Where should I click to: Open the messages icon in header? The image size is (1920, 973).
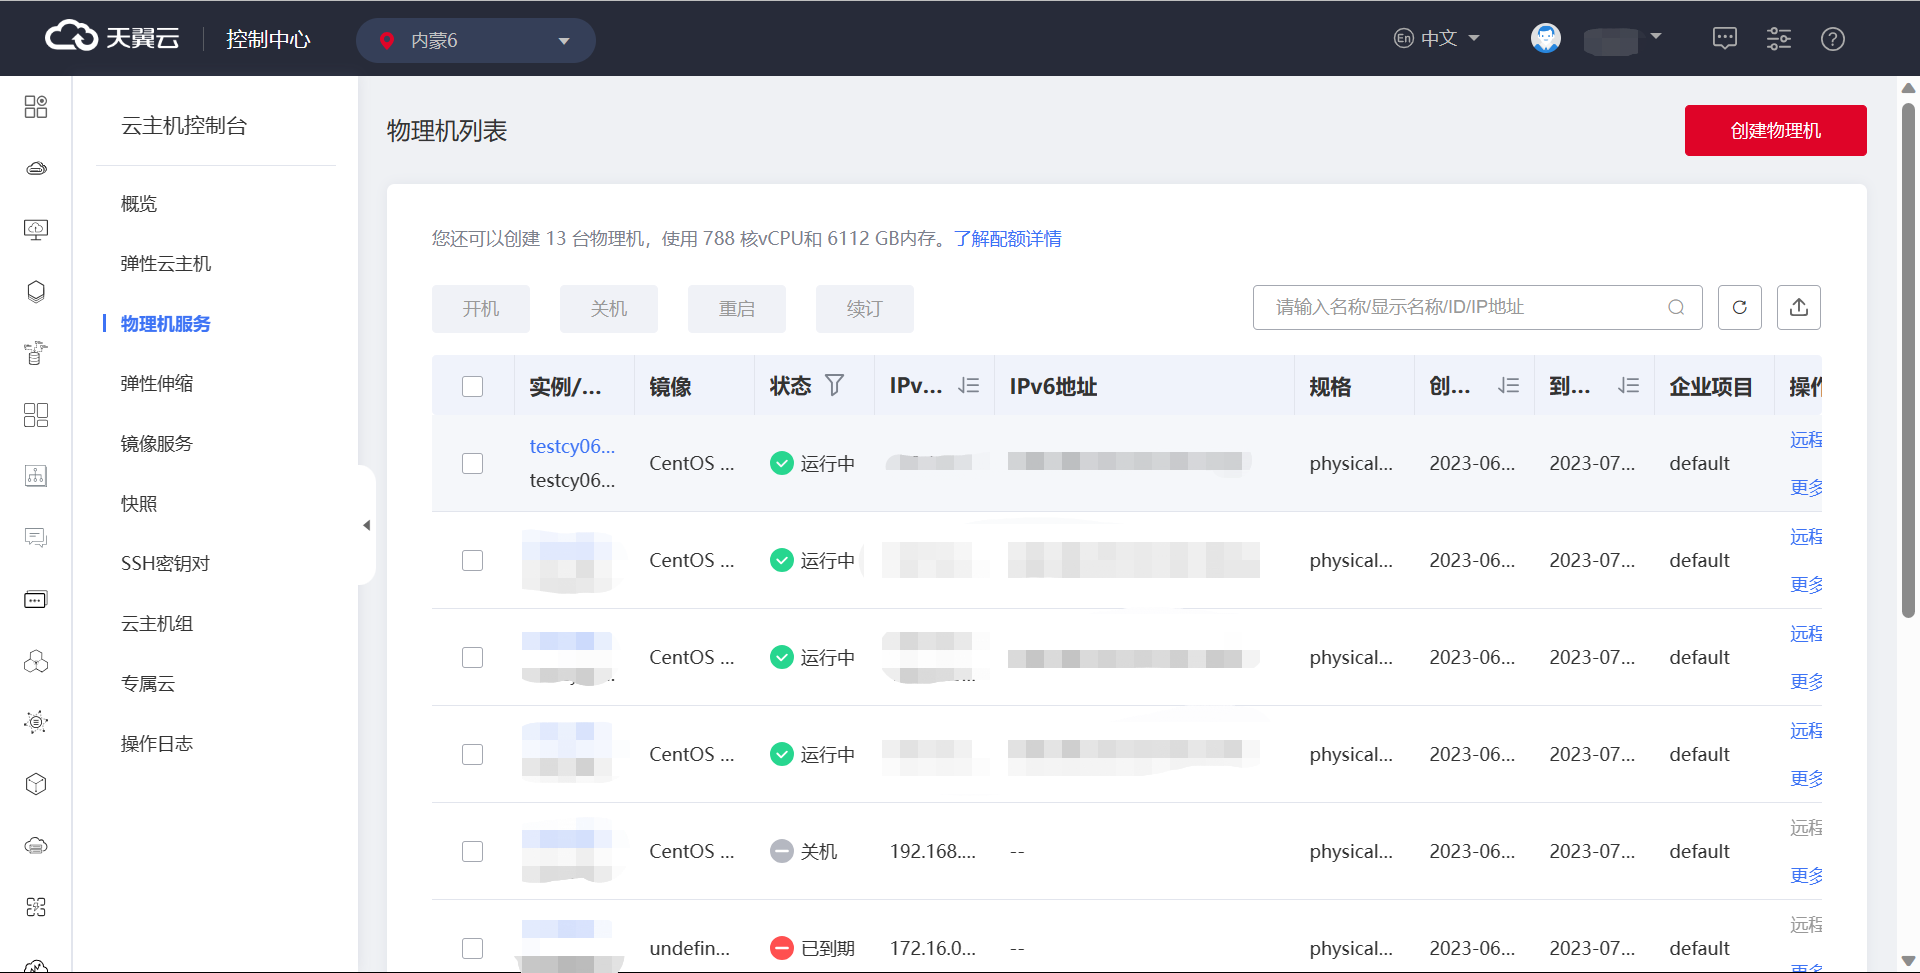pos(1724,39)
